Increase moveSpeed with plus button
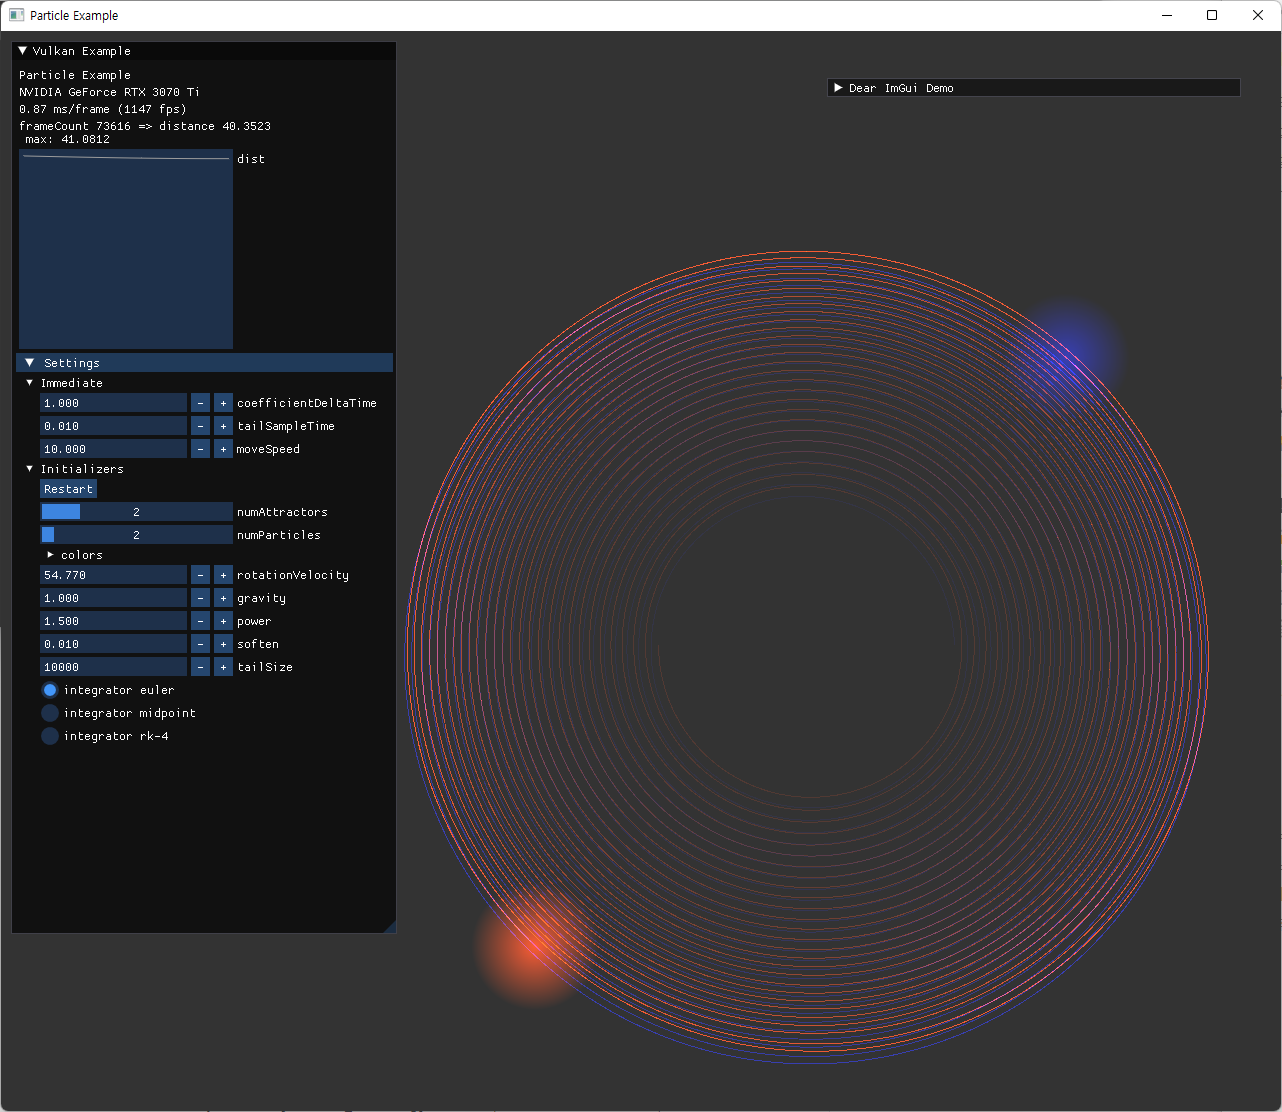Viewport: 1282px width, 1112px height. coord(223,449)
